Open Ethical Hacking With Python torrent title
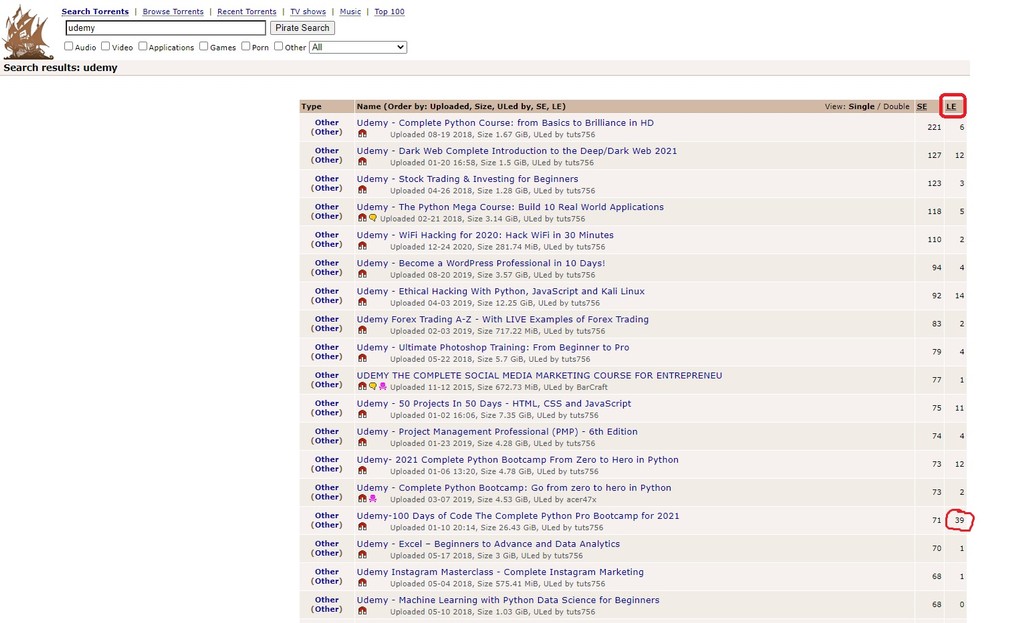This screenshot has height=623, width=1024. pyautogui.click(x=500, y=291)
